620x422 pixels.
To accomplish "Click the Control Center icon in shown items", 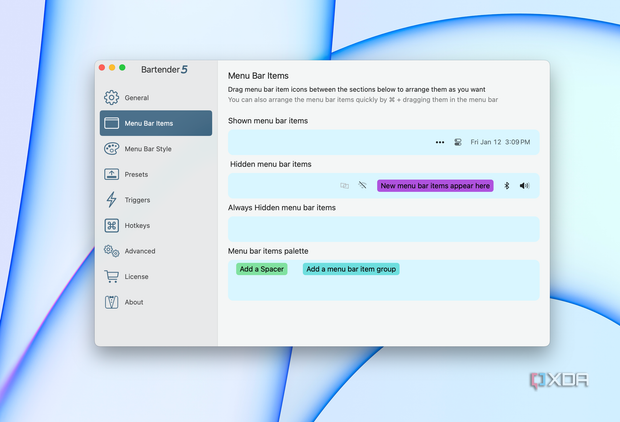I will click(x=457, y=142).
